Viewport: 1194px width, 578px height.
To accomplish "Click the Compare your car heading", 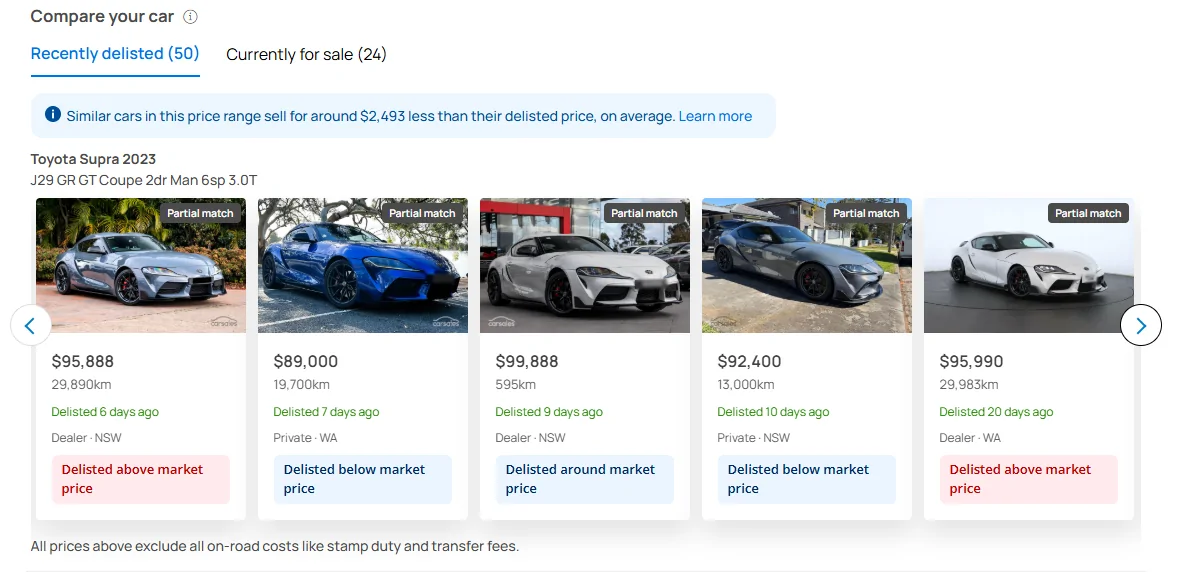I will (102, 16).
